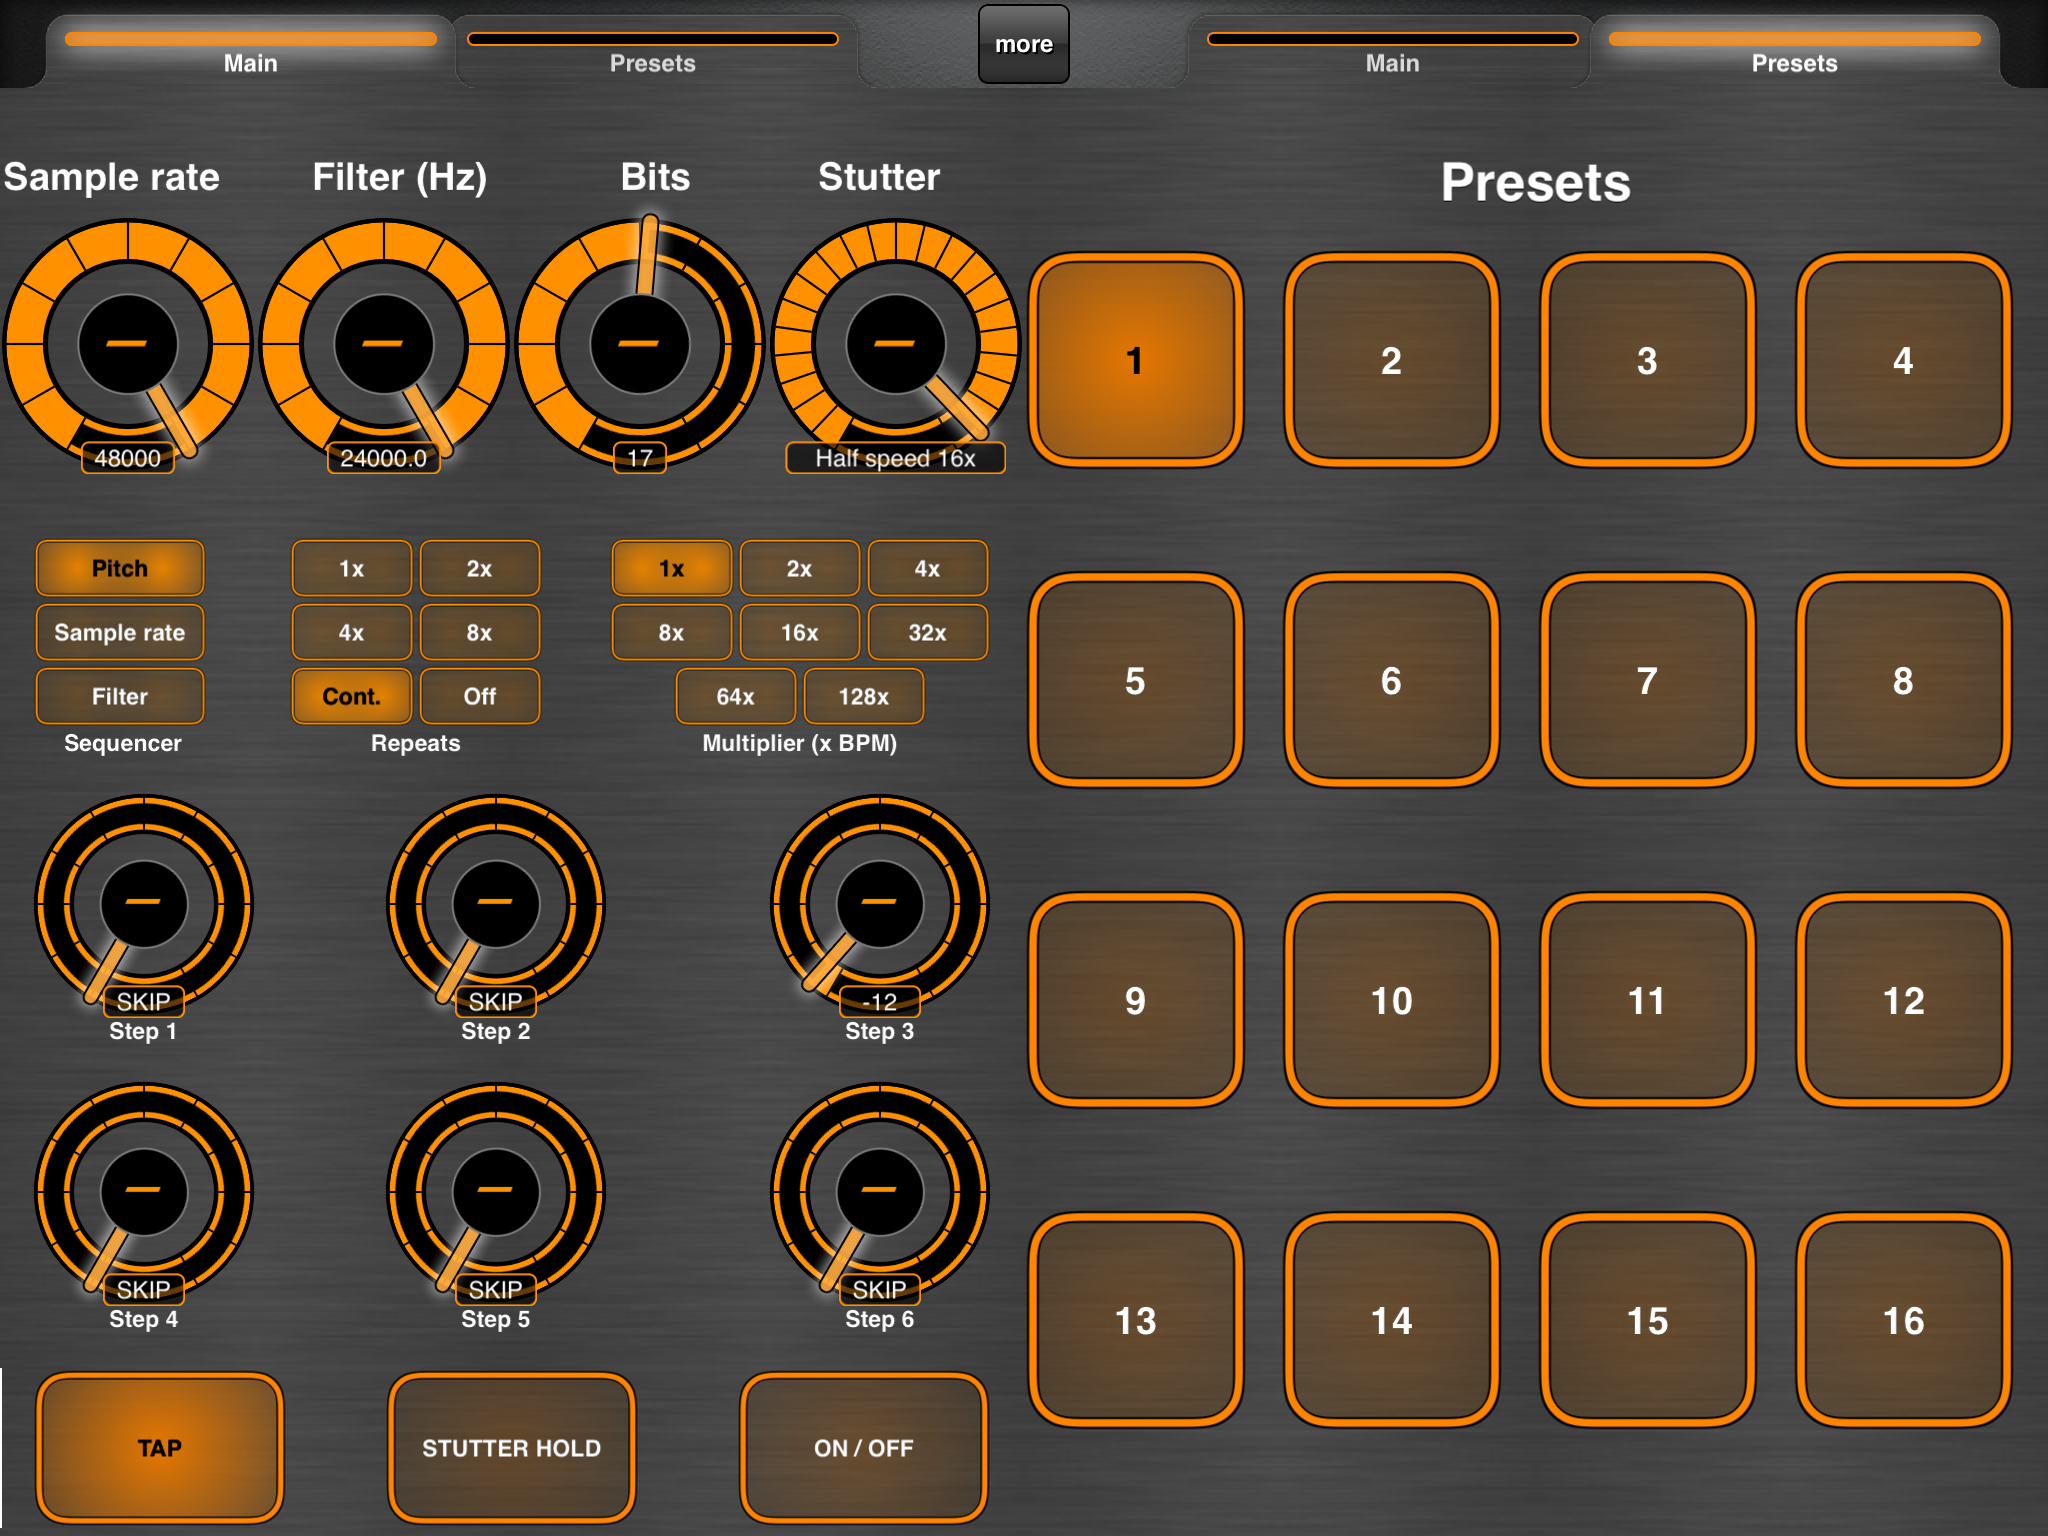Load preset 9

[1136, 1000]
